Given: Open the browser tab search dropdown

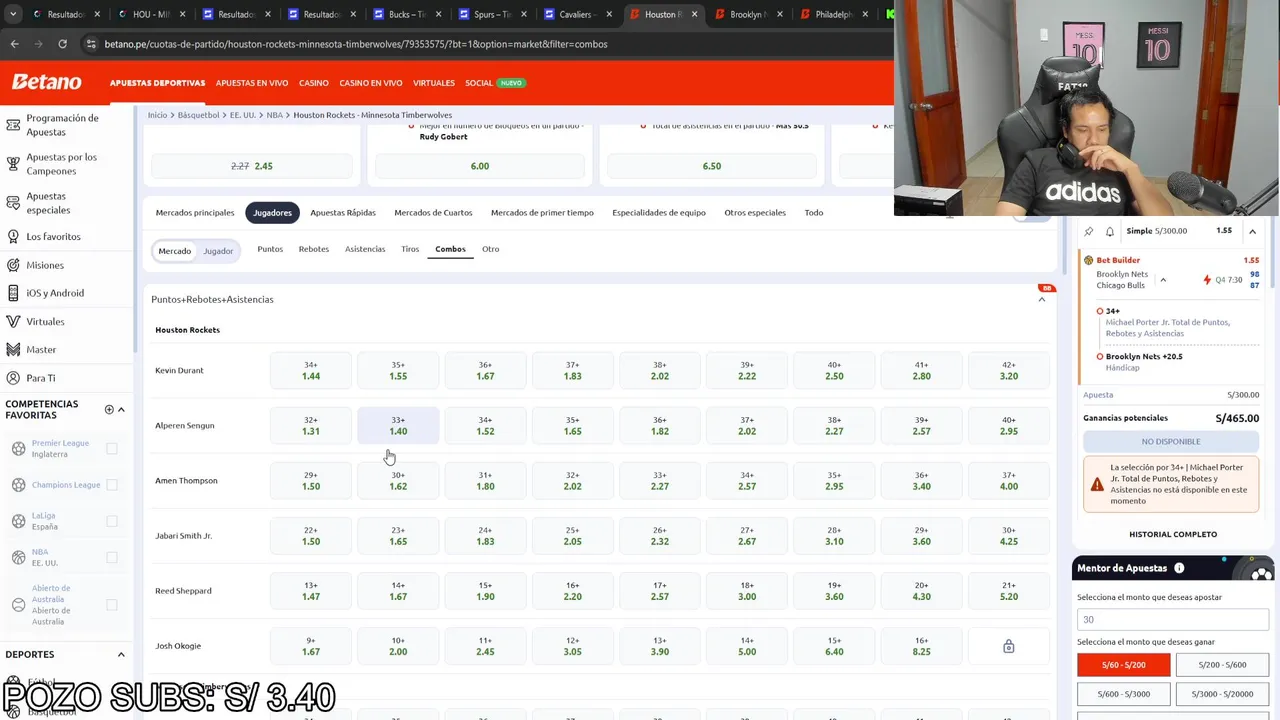Looking at the screenshot, I should [x=12, y=15].
